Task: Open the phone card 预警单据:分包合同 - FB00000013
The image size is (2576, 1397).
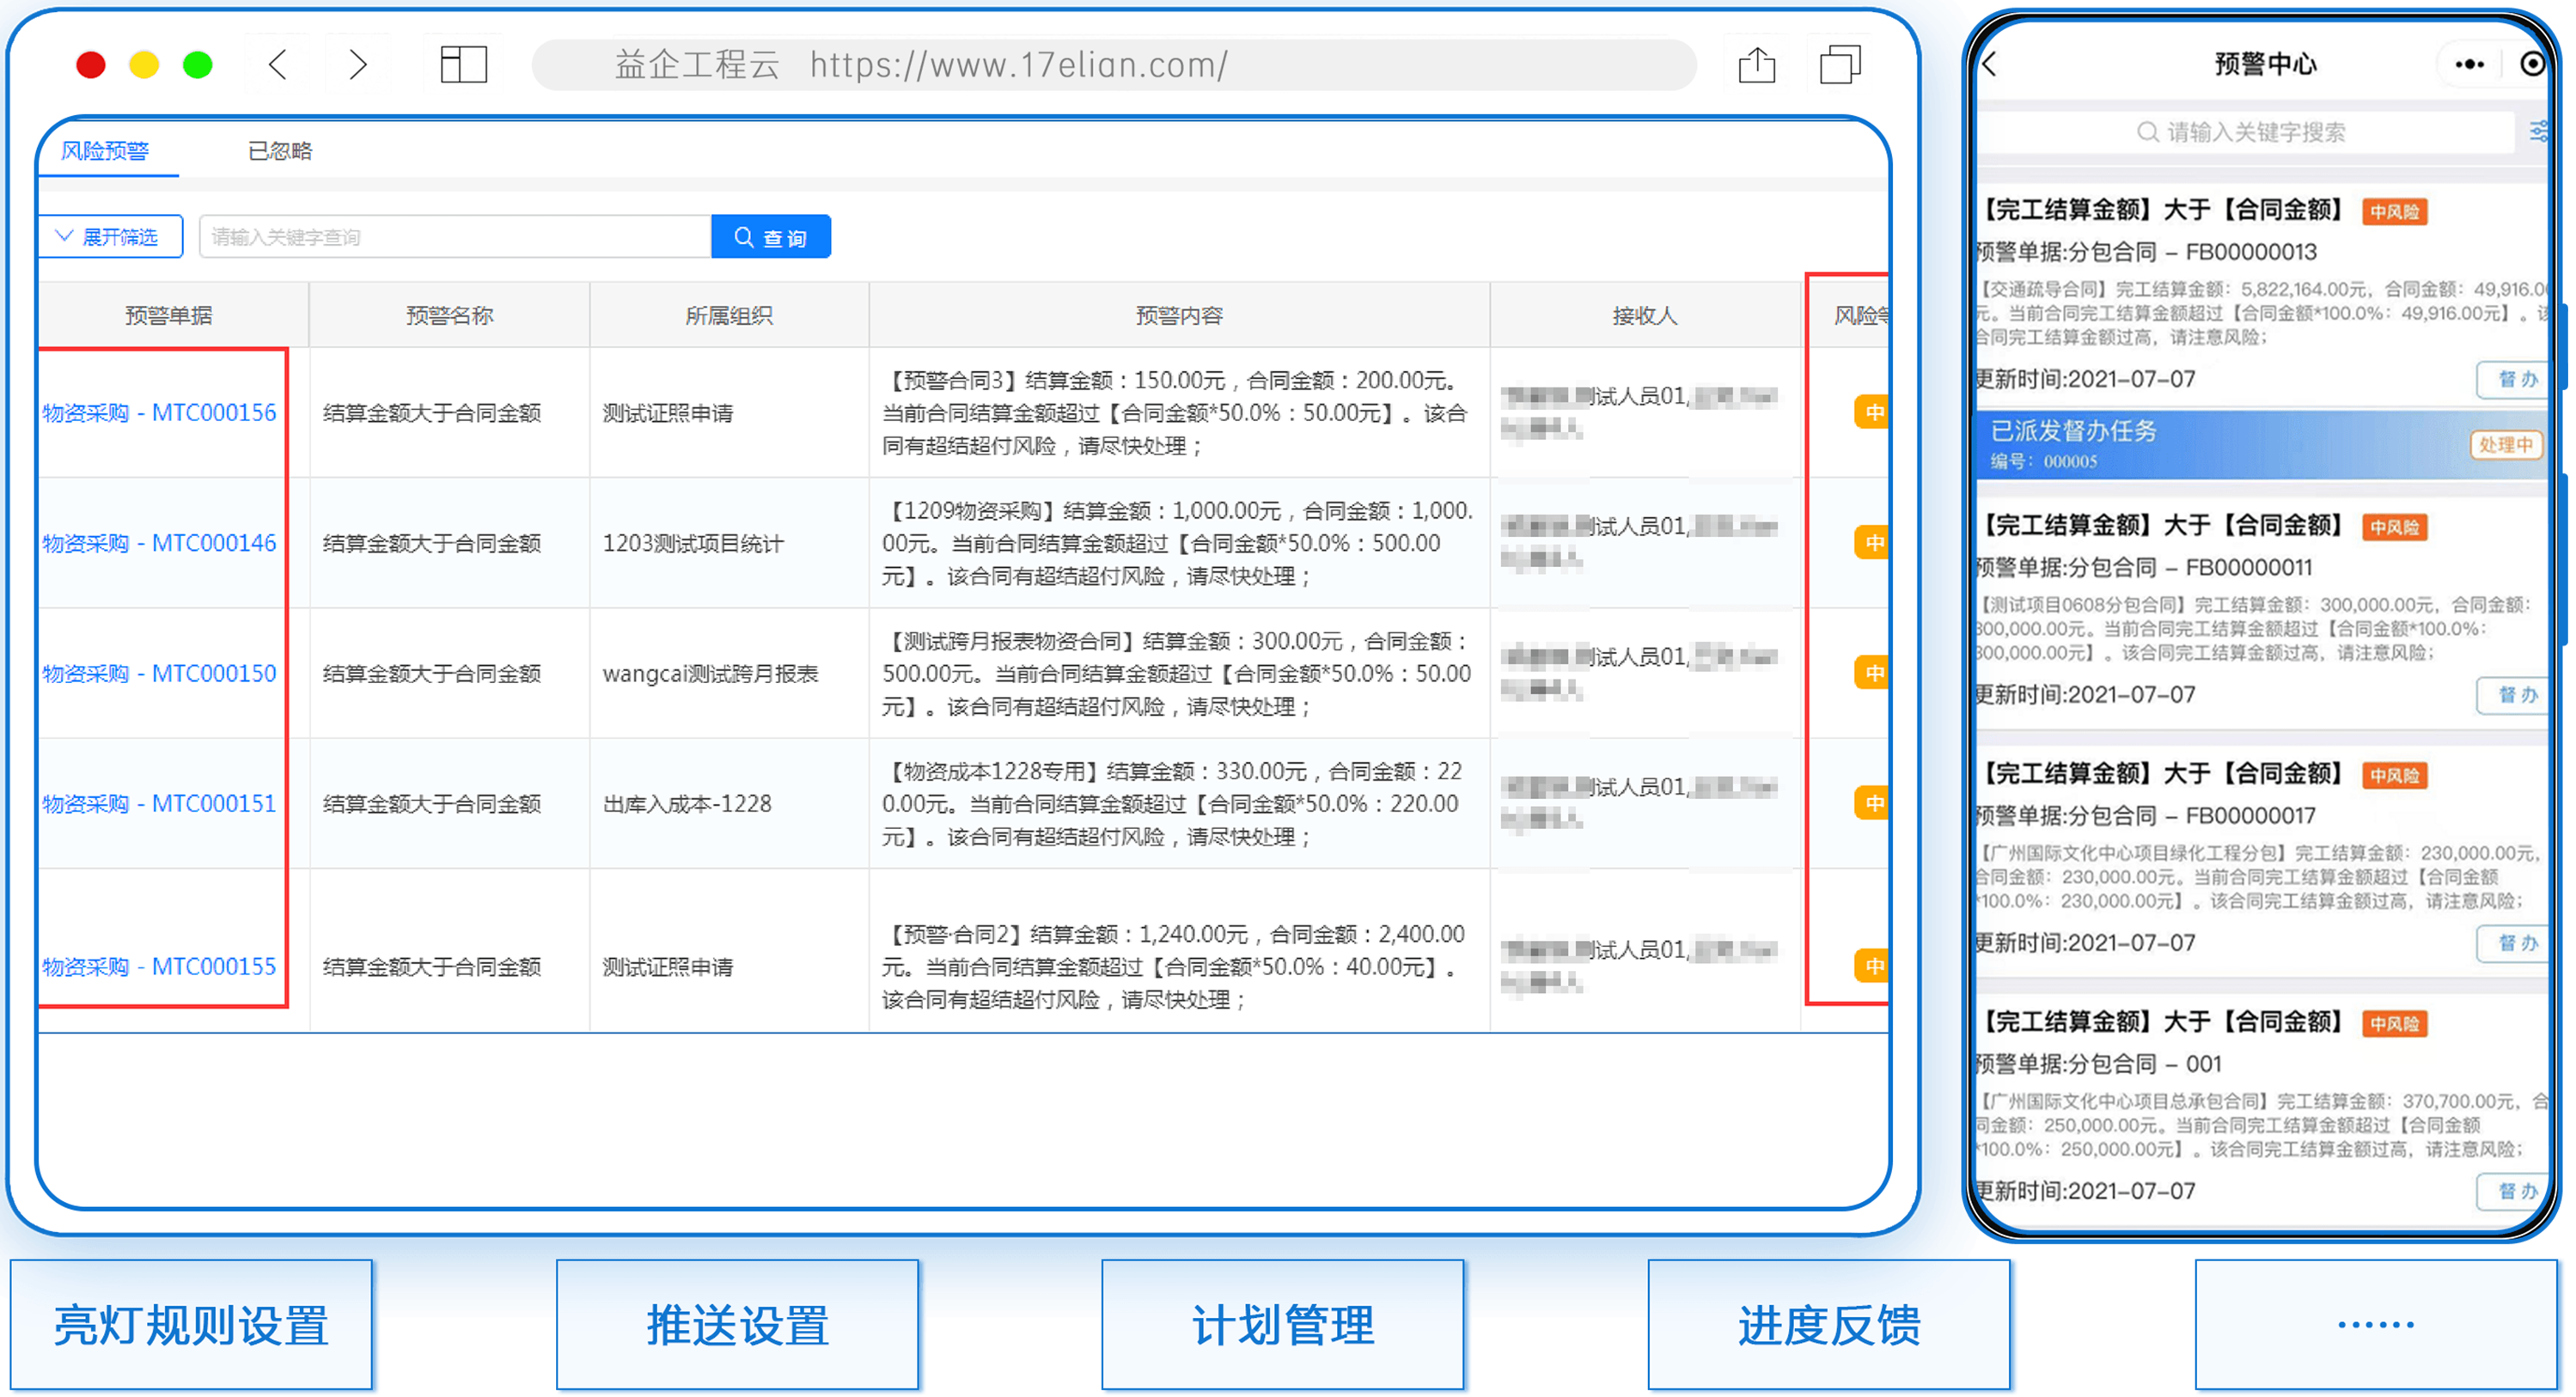Action: tap(2146, 252)
